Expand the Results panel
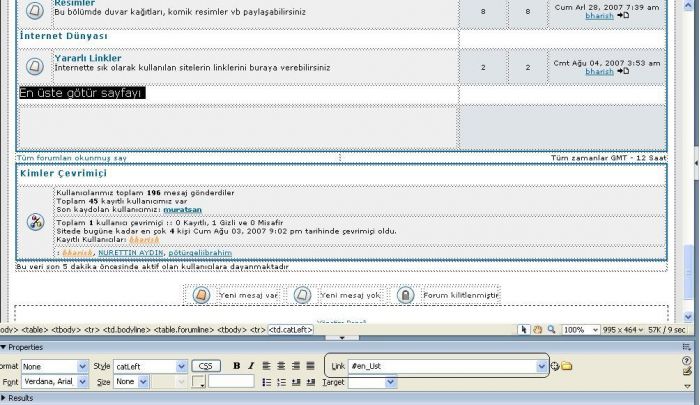The image size is (700, 405). click(5, 398)
